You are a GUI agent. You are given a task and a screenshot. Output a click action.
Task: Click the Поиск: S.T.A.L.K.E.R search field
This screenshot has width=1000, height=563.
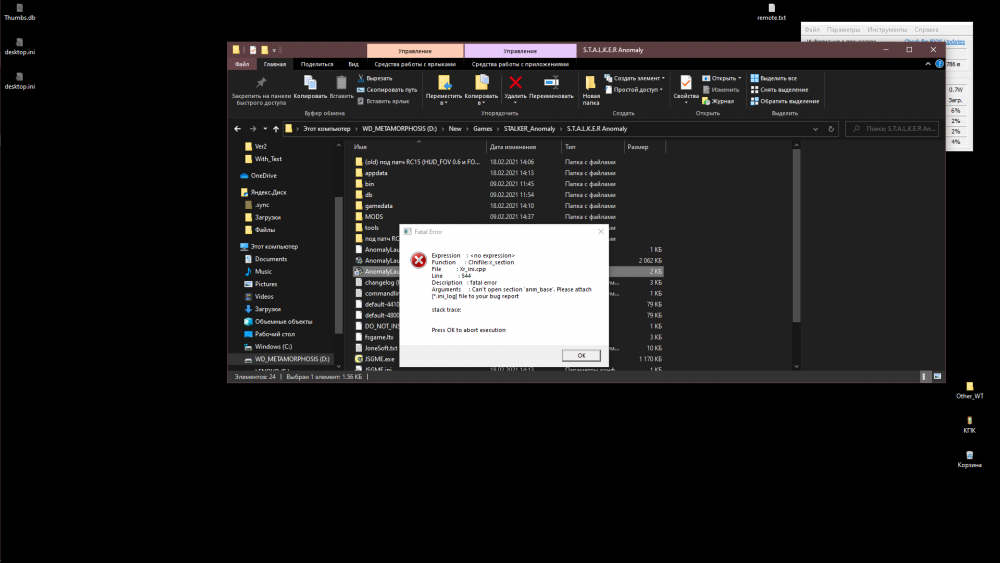(x=892, y=129)
